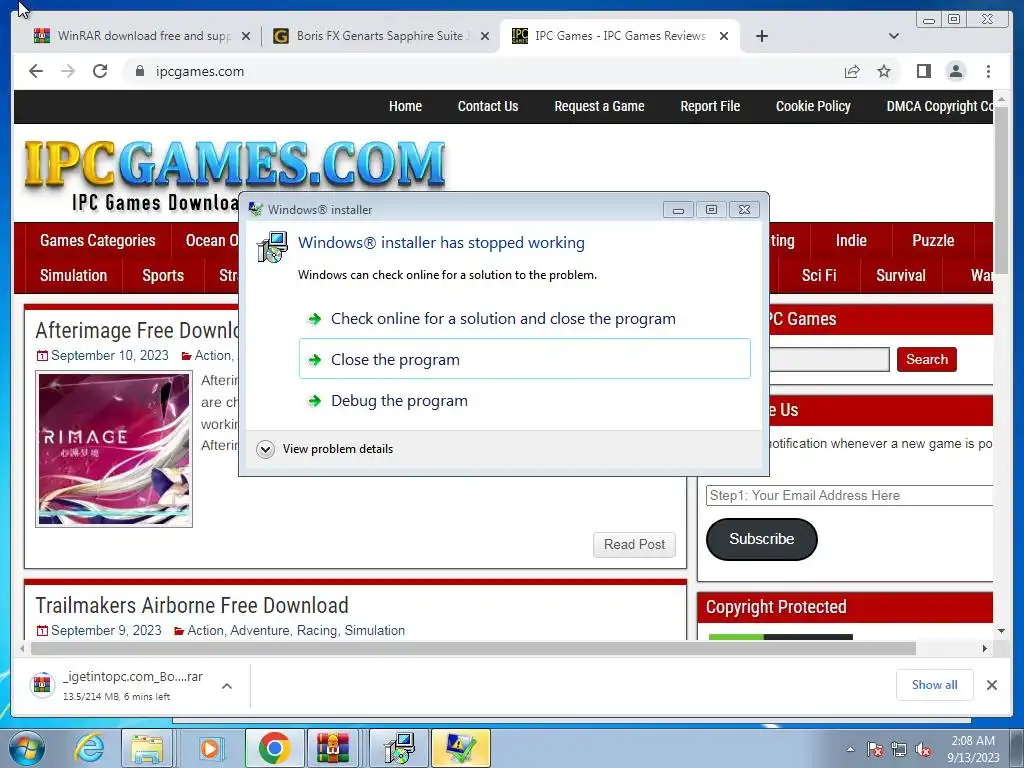Open the Afterimage Free Download post title

click(137, 330)
